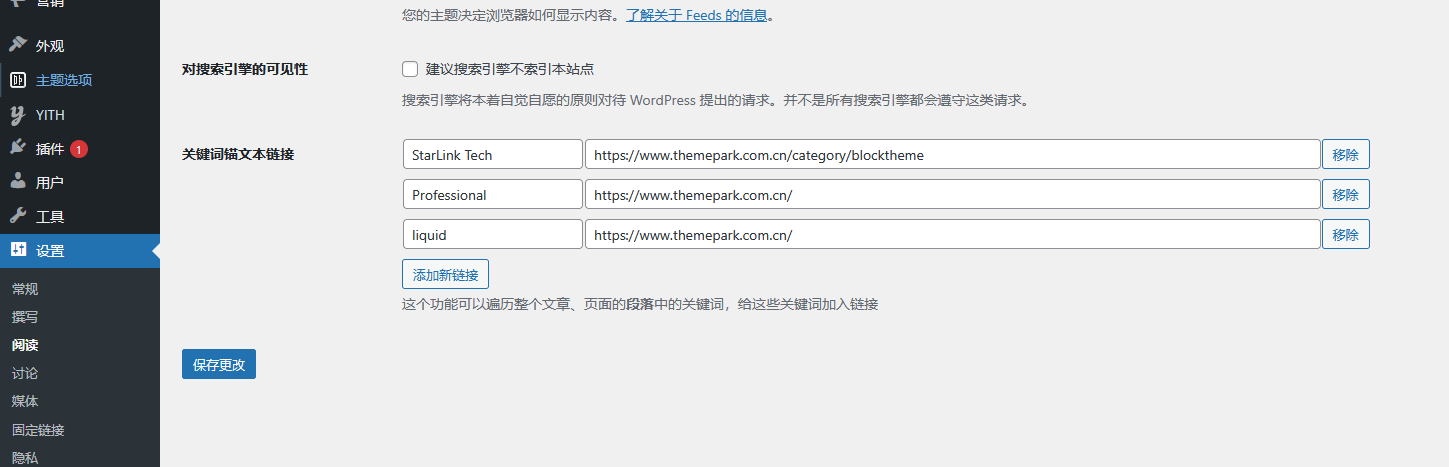
Task: Go to 媒体 settings submenu
Action: pyautogui.click(x=25, y=401)
